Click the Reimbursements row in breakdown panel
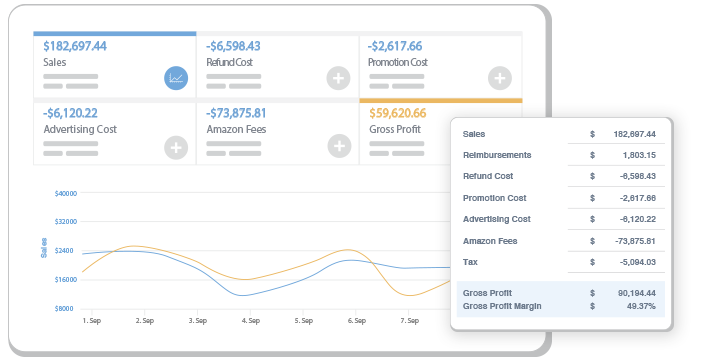Viewport: 702px width, 363px height. (560, 155)
